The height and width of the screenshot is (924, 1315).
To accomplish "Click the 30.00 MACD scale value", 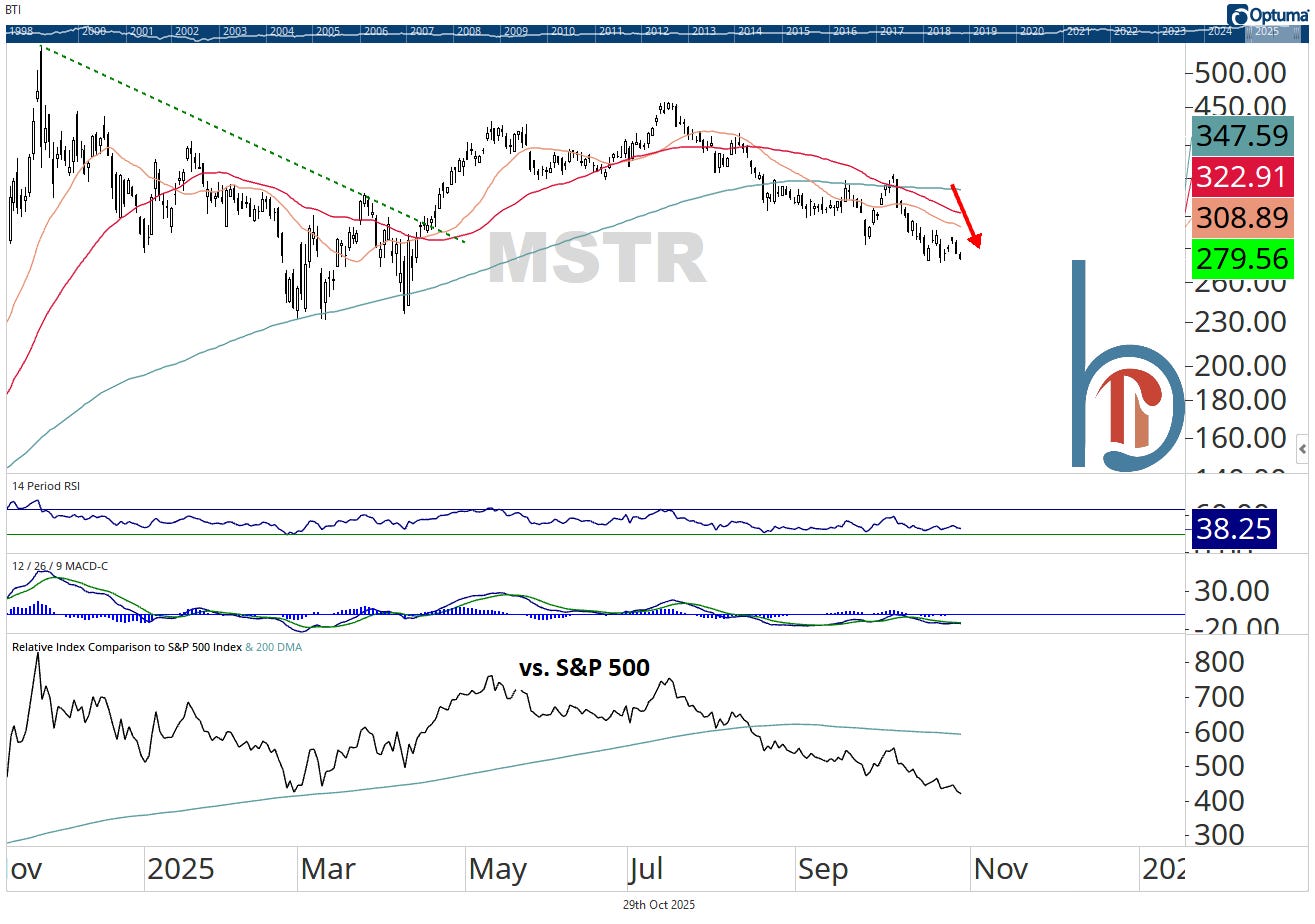I will tap(1232, 590).
